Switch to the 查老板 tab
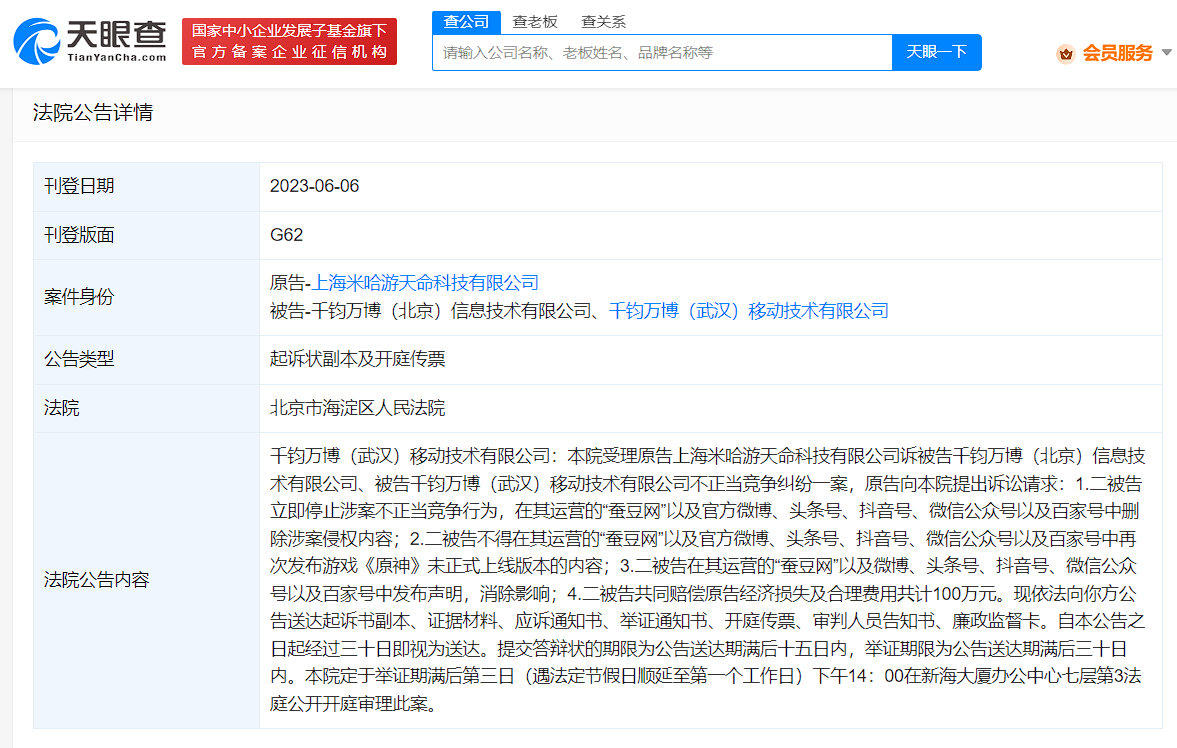Screen dimensions: 1177x748 (x=534, y=22)
